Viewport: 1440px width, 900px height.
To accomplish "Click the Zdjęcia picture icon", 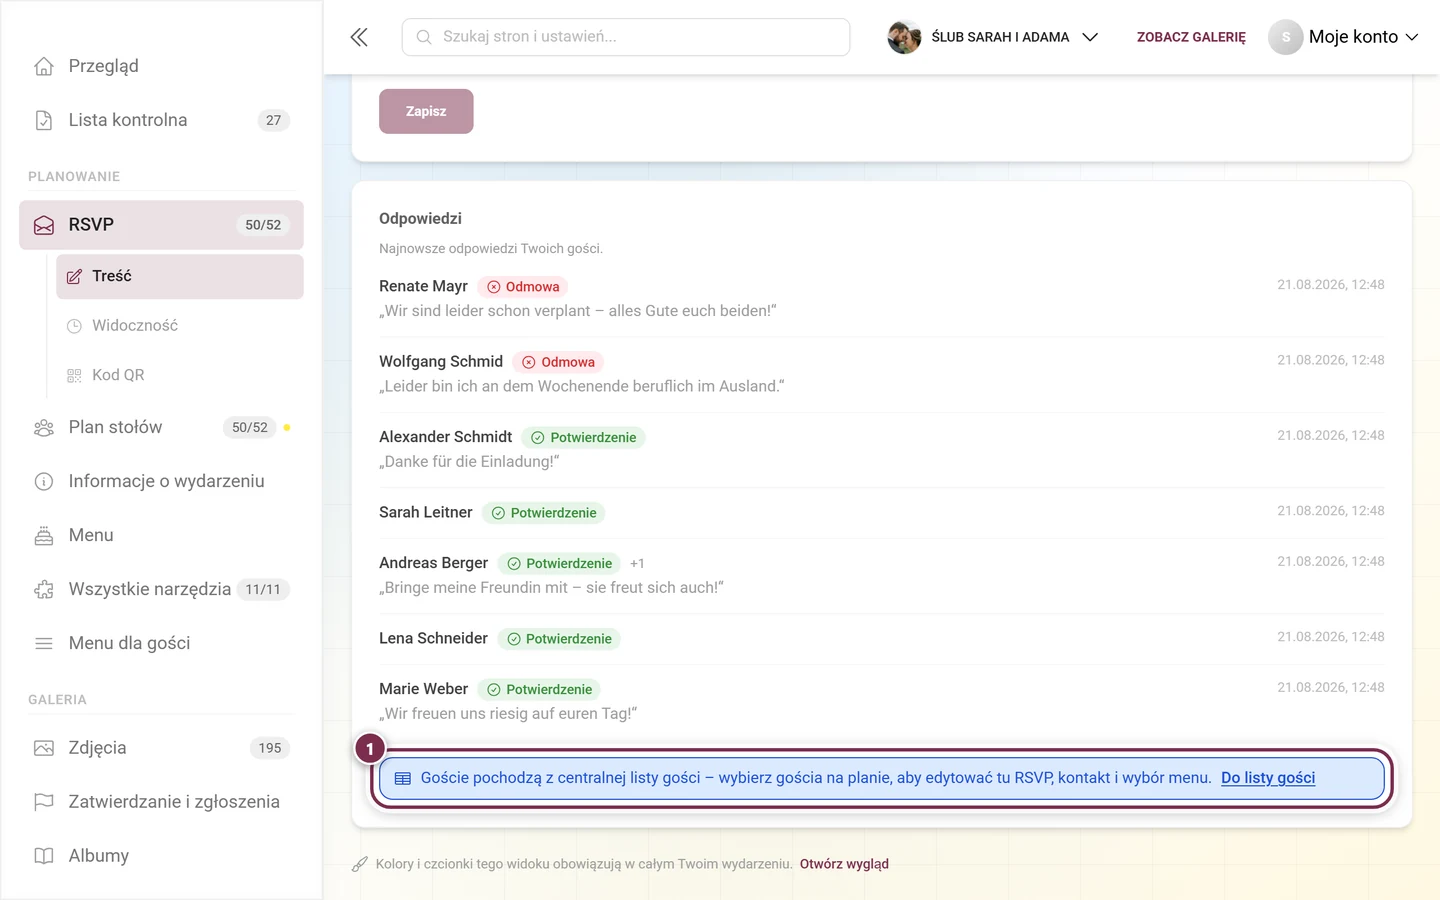I will [x=44, y=748].
